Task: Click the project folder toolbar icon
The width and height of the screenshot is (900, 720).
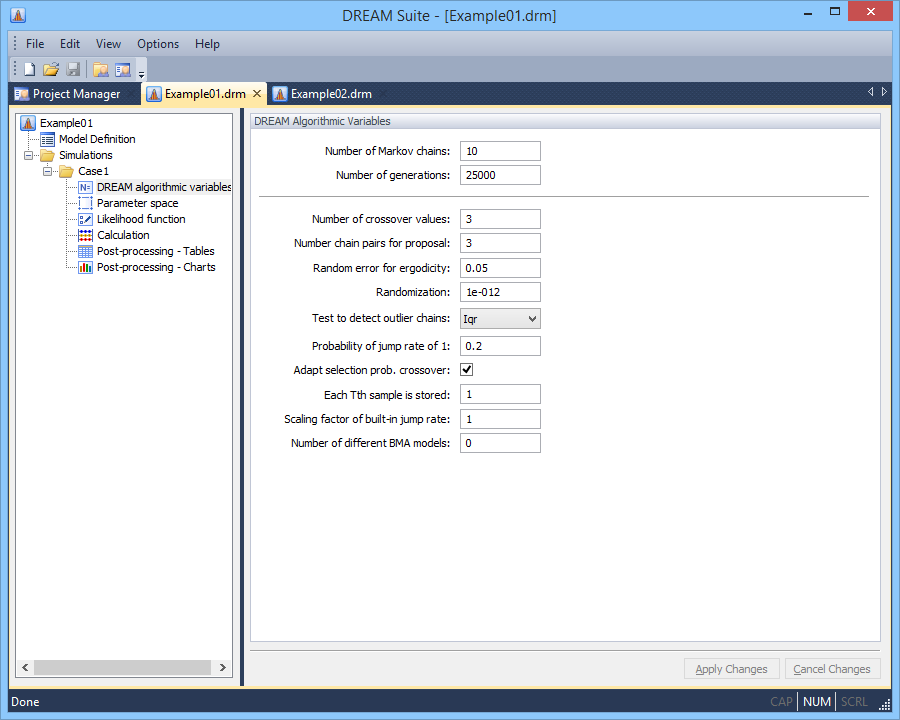Action: pos(101,69)
